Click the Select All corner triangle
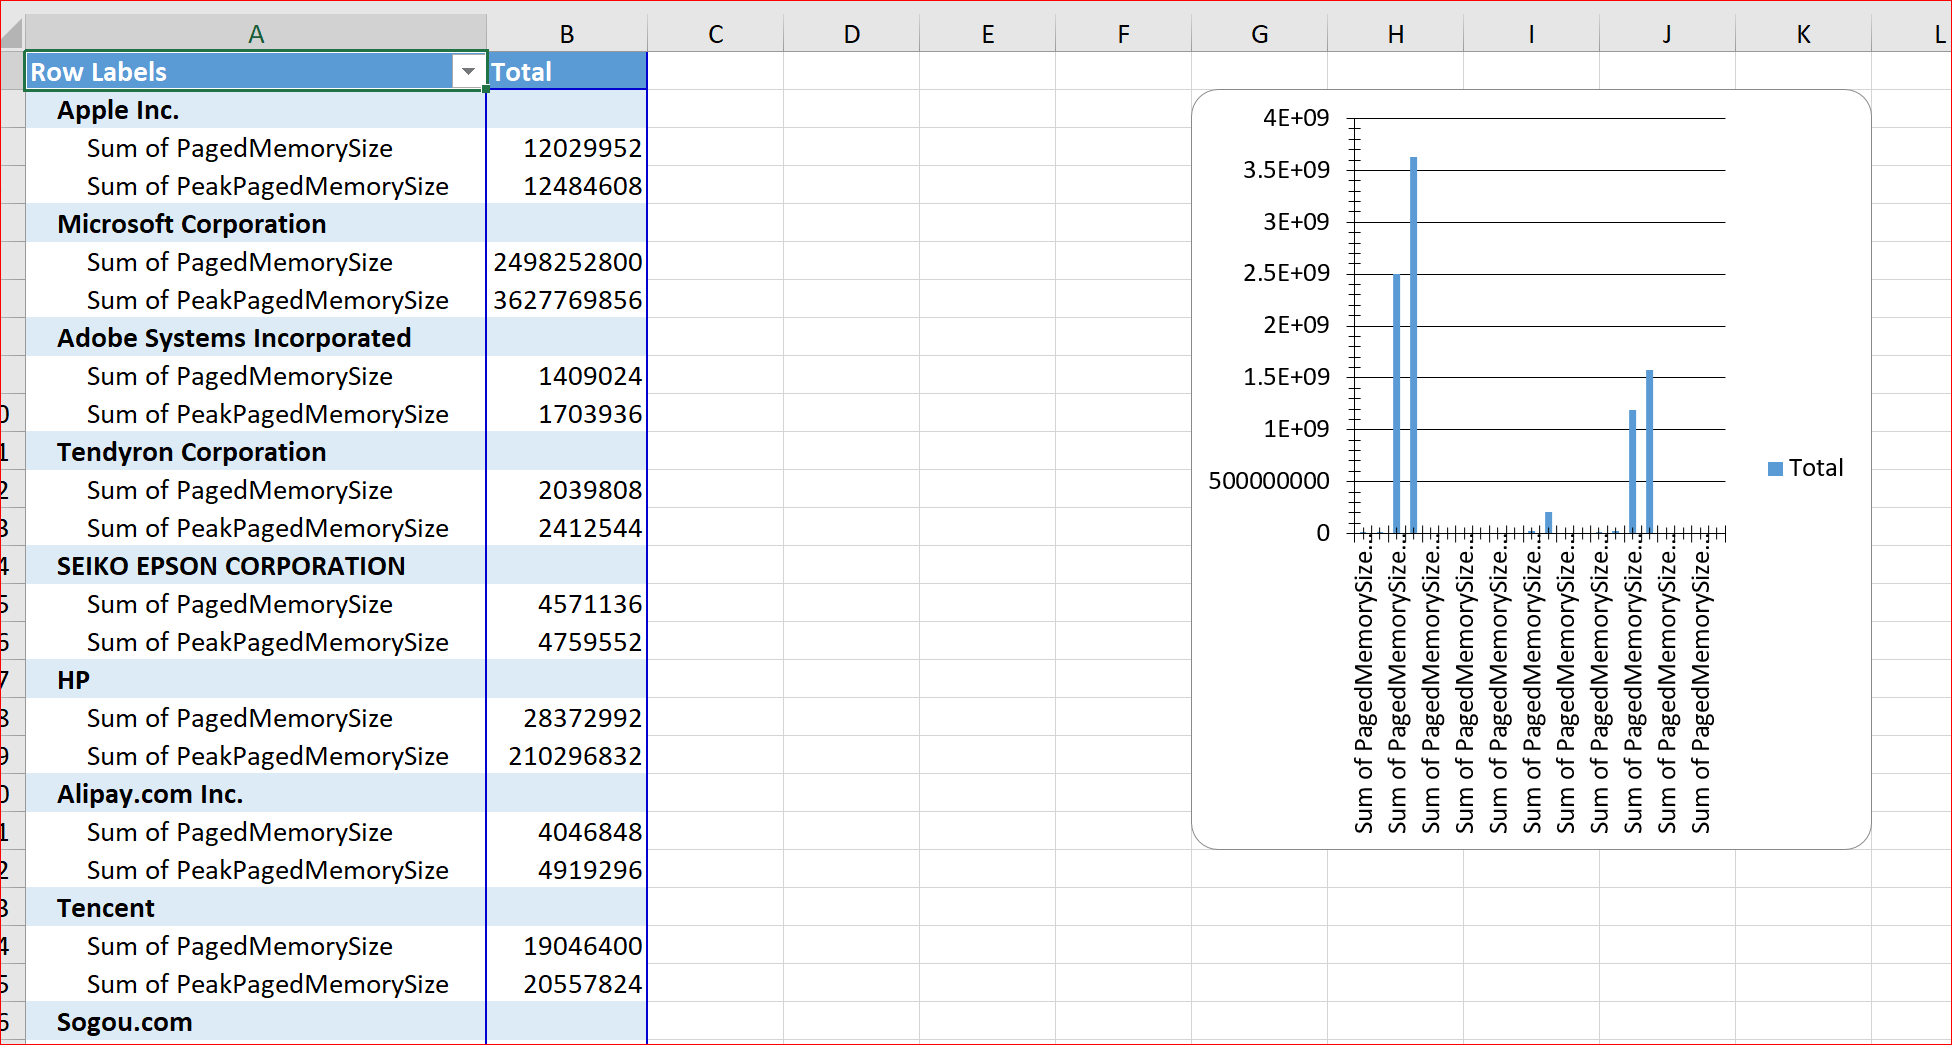The height and width of the screenshot is (1045, 1952). point(12,34)
